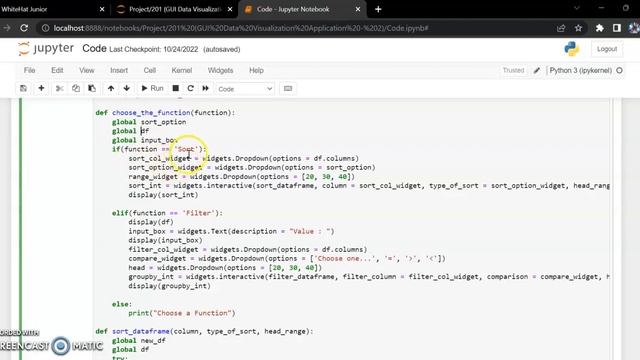Toggle the browser side panel icon

point(617,28)
